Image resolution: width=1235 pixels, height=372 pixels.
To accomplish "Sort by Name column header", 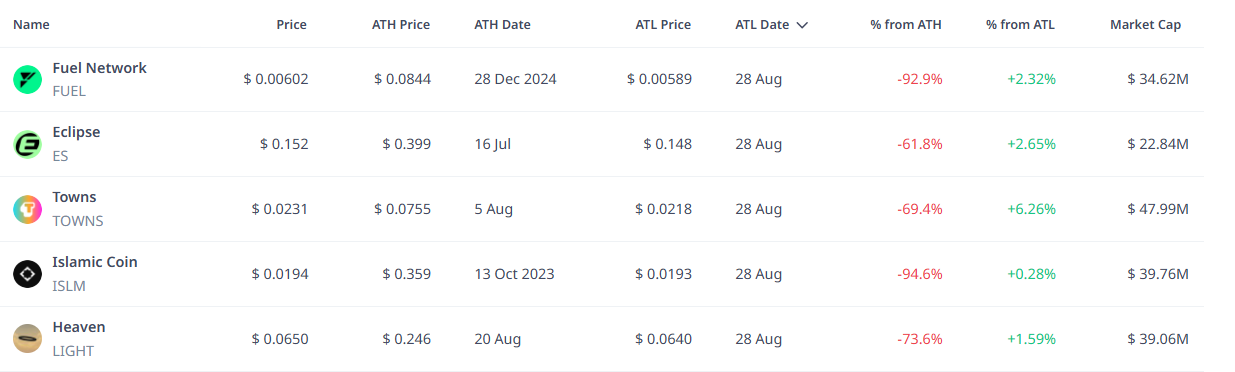I will point(31,25).
